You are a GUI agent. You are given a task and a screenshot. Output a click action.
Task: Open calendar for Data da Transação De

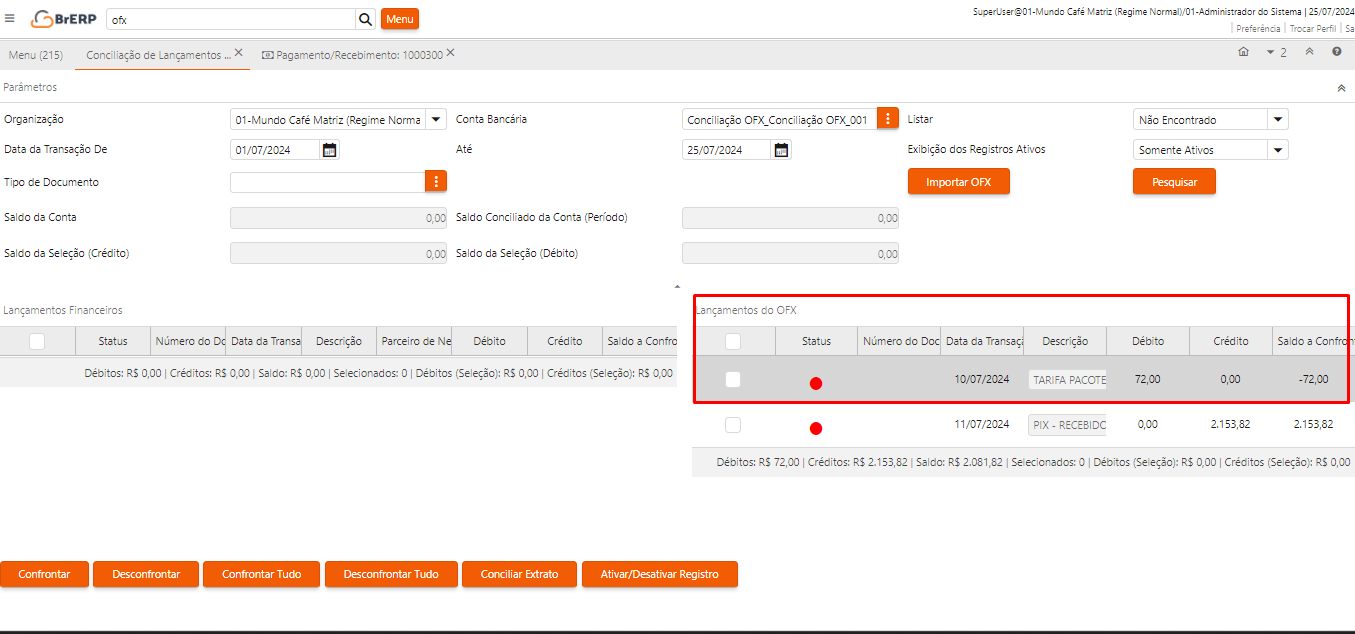pyautogui.click(x=330, y=150)
